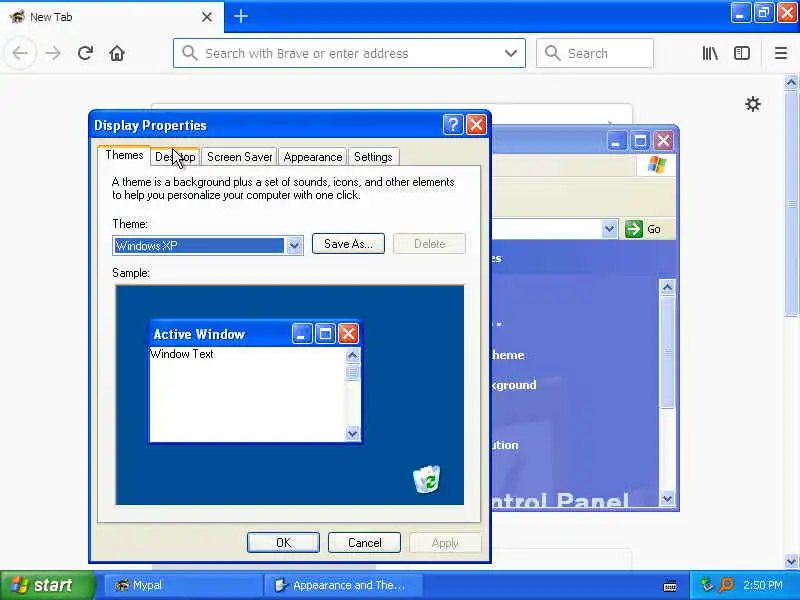Click the Save As... button
This screenshot has height=600, width=800.
[348, 244]
